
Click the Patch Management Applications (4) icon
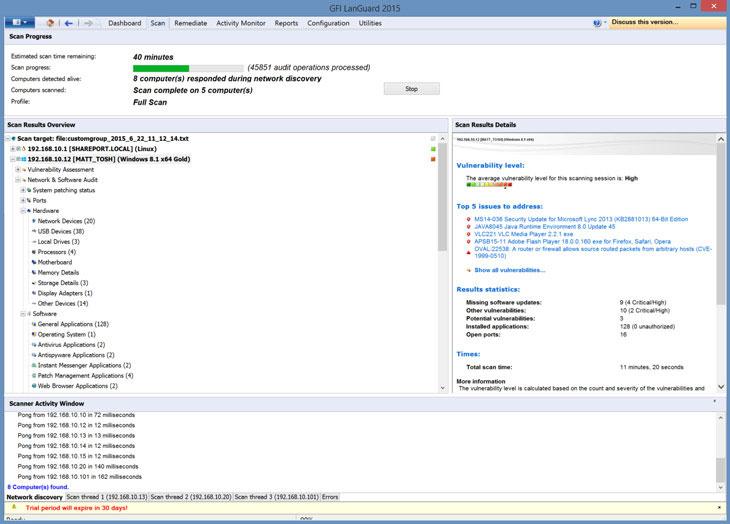click(x=34, y=376)
